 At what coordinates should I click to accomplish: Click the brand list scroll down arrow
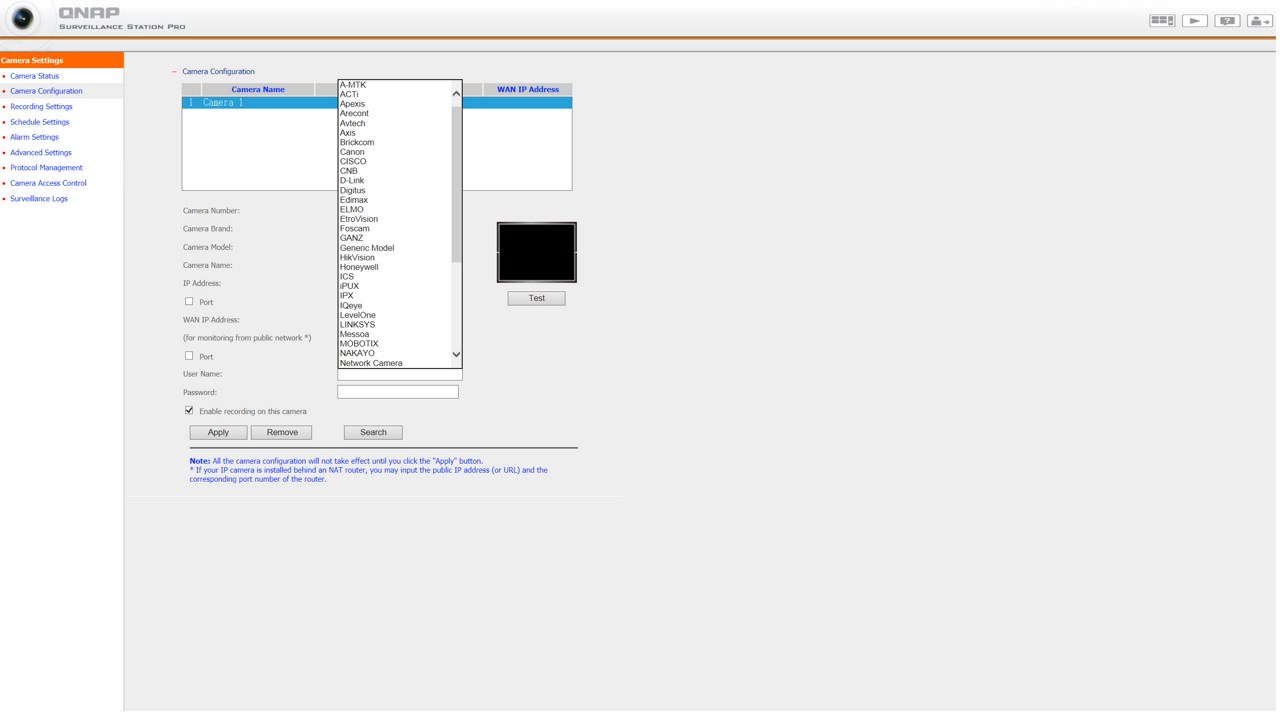point(457,355)
